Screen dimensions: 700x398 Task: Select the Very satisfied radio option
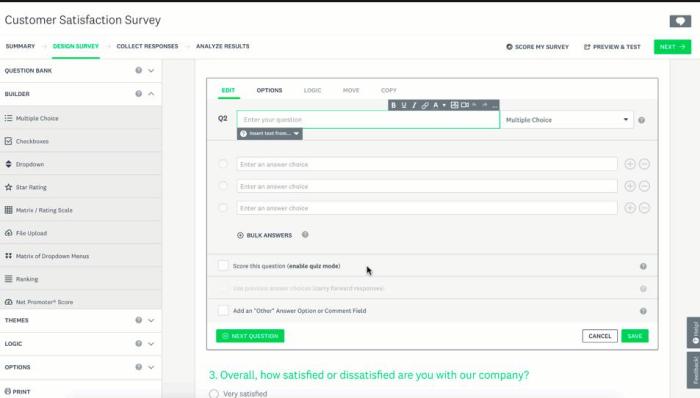pyautogui.click(x=214, y=394)
